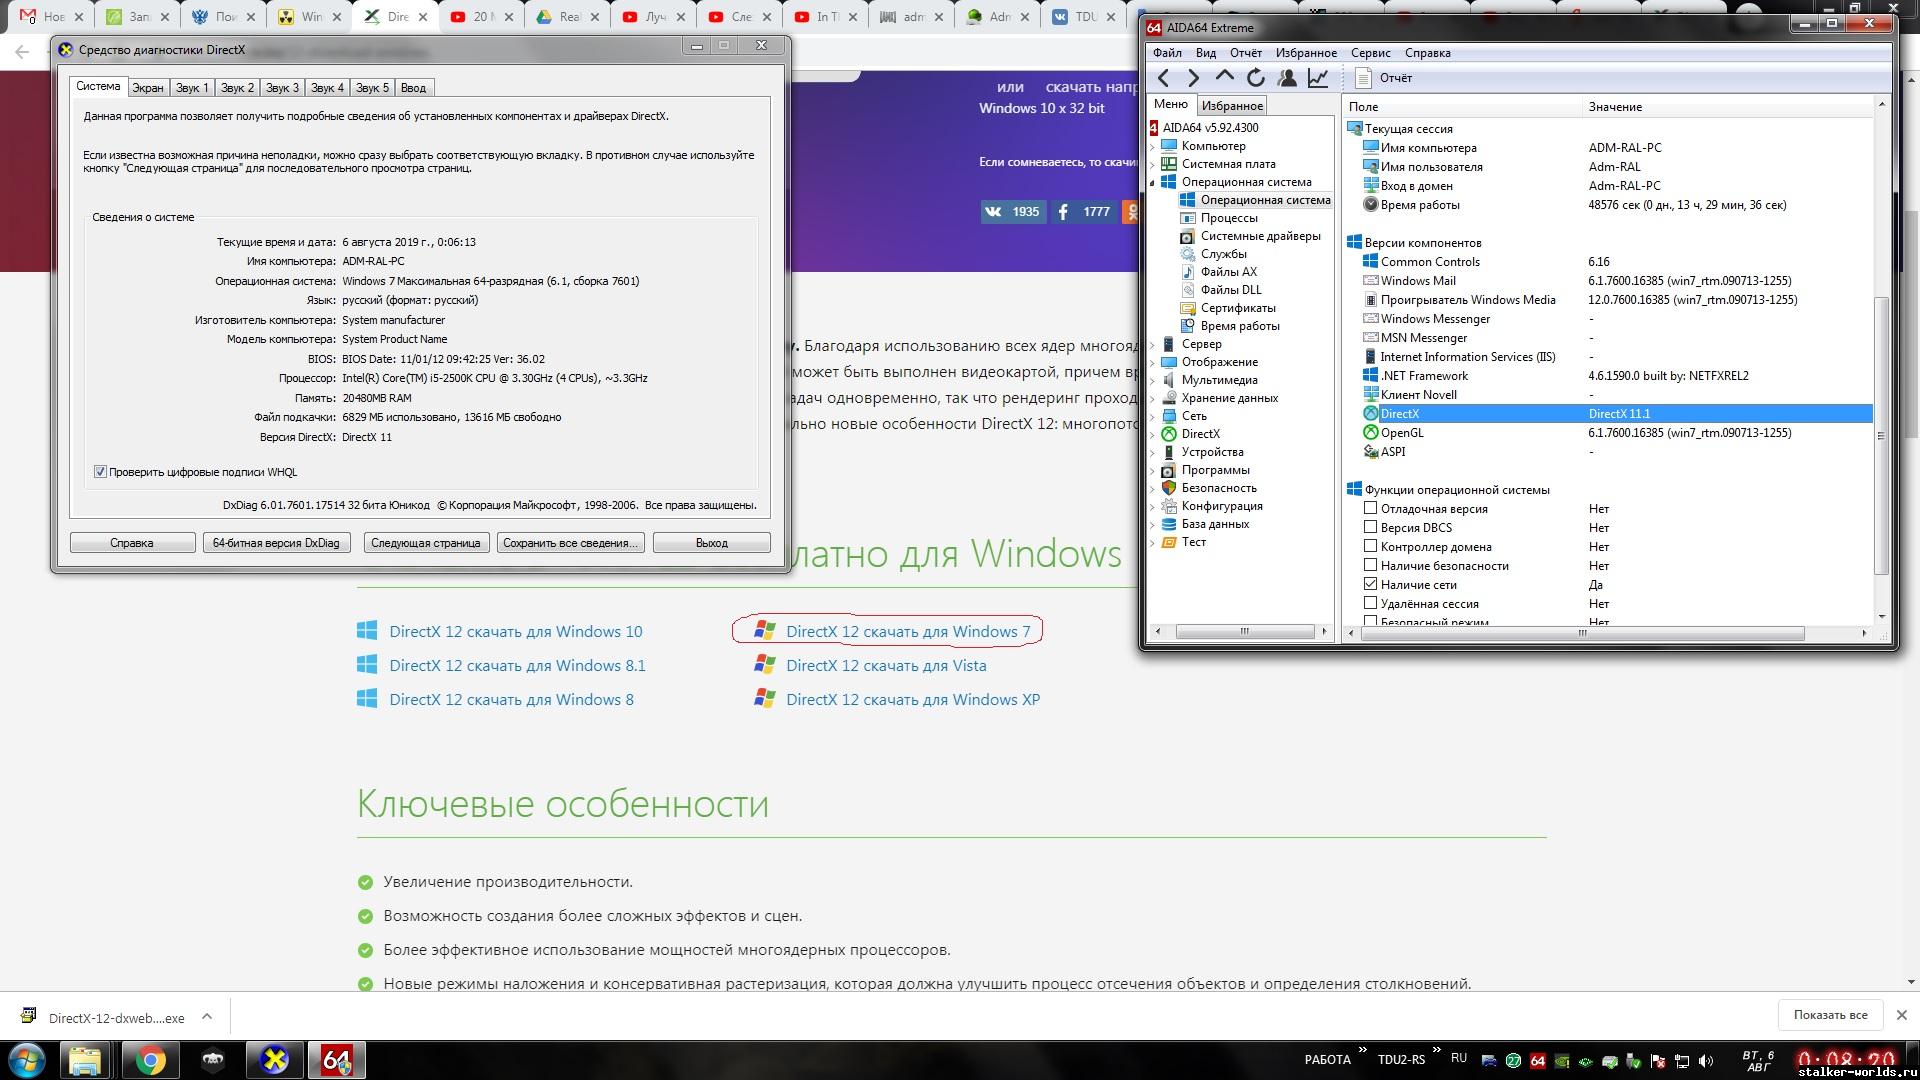This screenshot has height=1080, width=1920.
Task: Open the Файл menu in AIDA64
Action: click(1167, 53)
